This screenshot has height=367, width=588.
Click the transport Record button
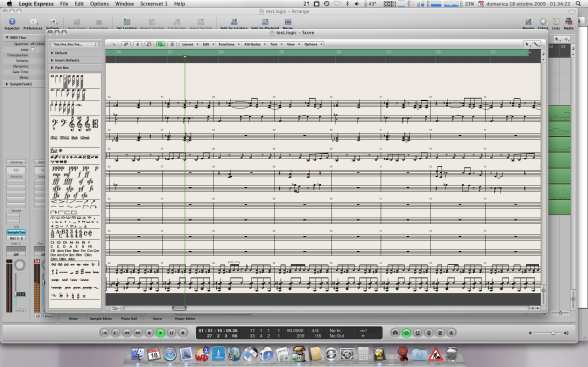click(x=183, y=333)
